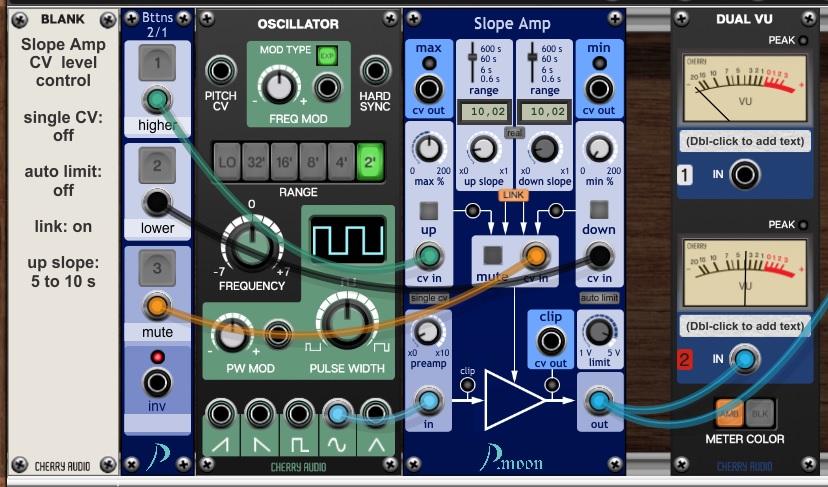Click the max cv out jack
Screen dimensions: 828x487
(429, 87)
